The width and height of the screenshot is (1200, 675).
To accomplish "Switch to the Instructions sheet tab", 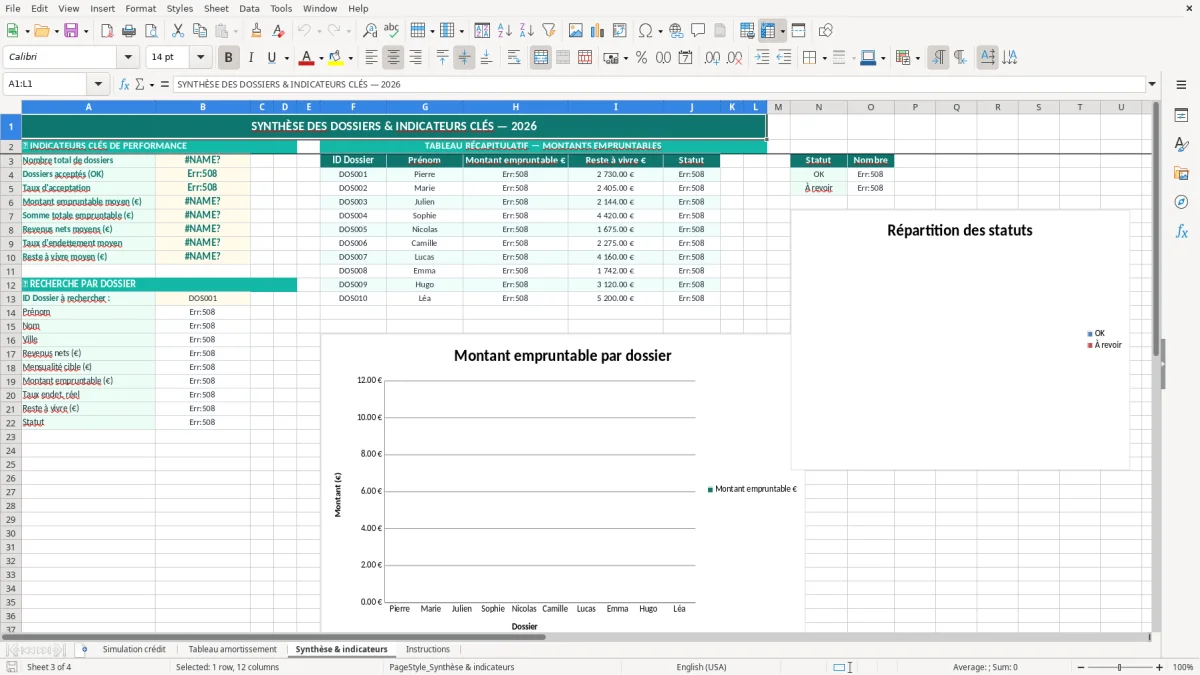I will (x=428, y=650).
